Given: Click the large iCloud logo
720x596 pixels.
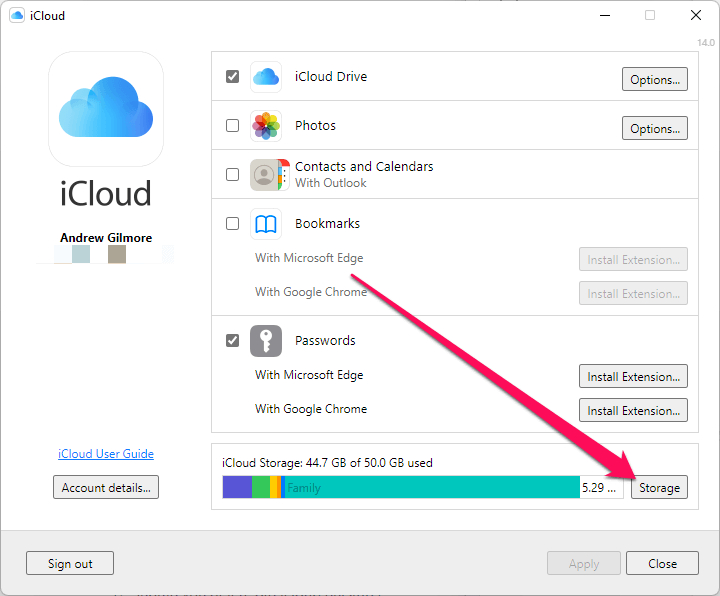Looking at the screenshot, I should coord(106,109).
